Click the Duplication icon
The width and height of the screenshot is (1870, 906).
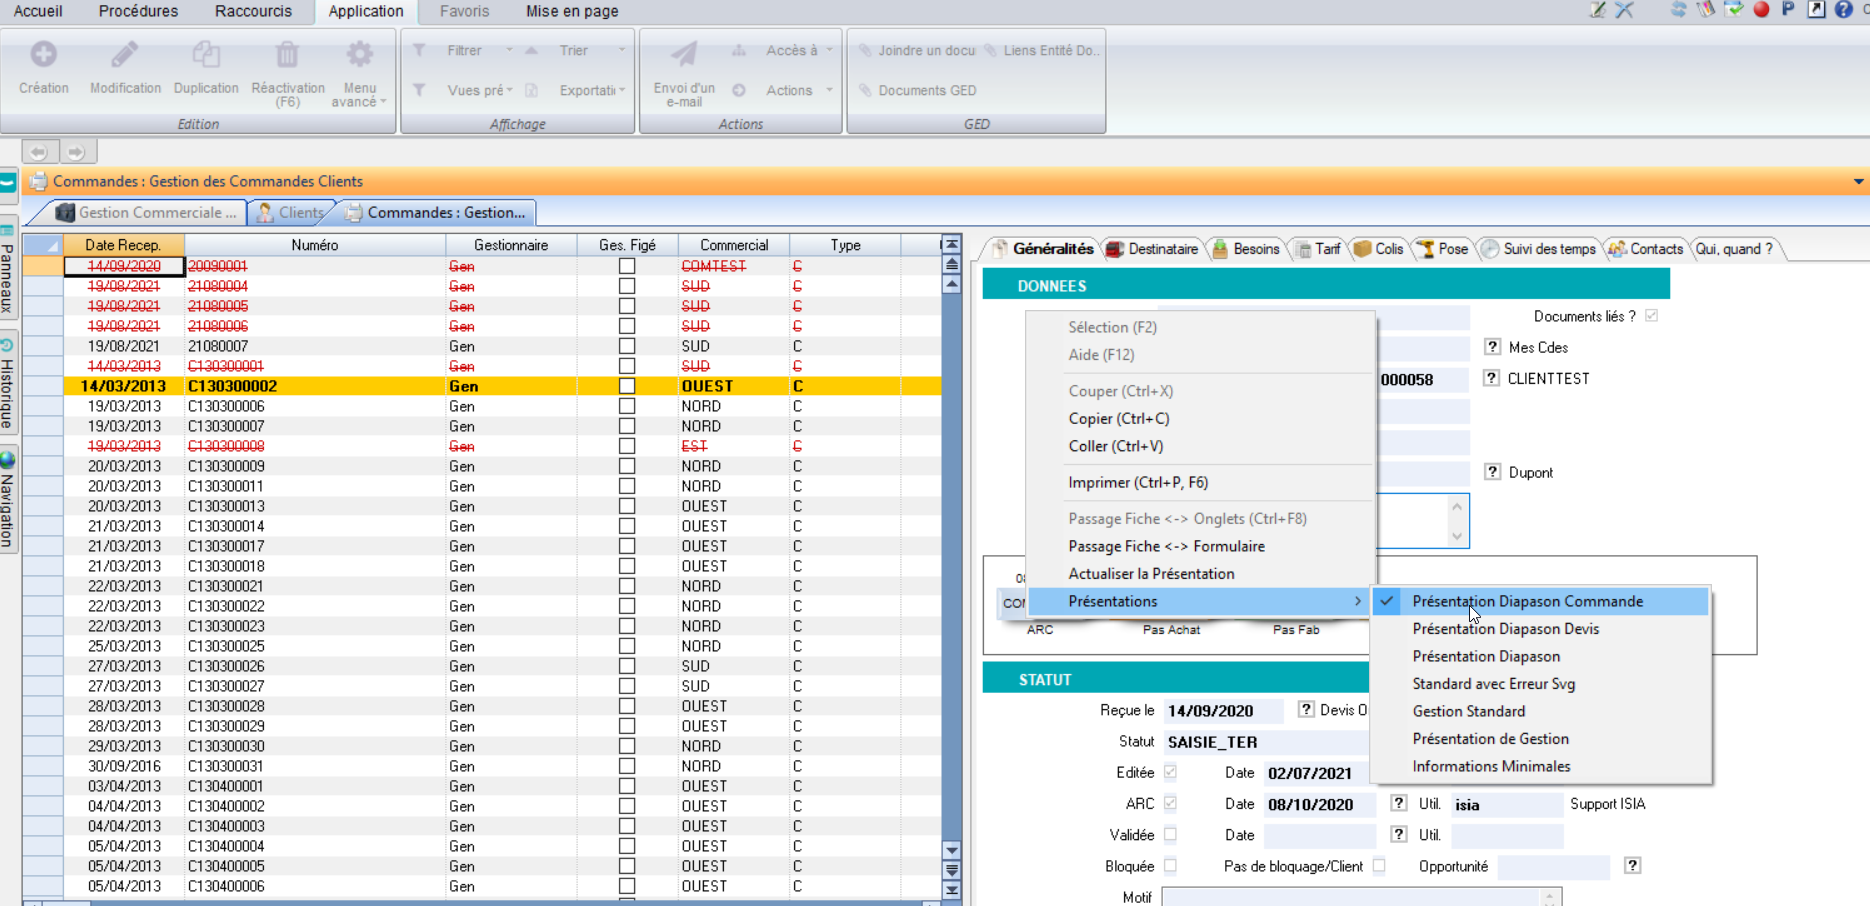206,54
